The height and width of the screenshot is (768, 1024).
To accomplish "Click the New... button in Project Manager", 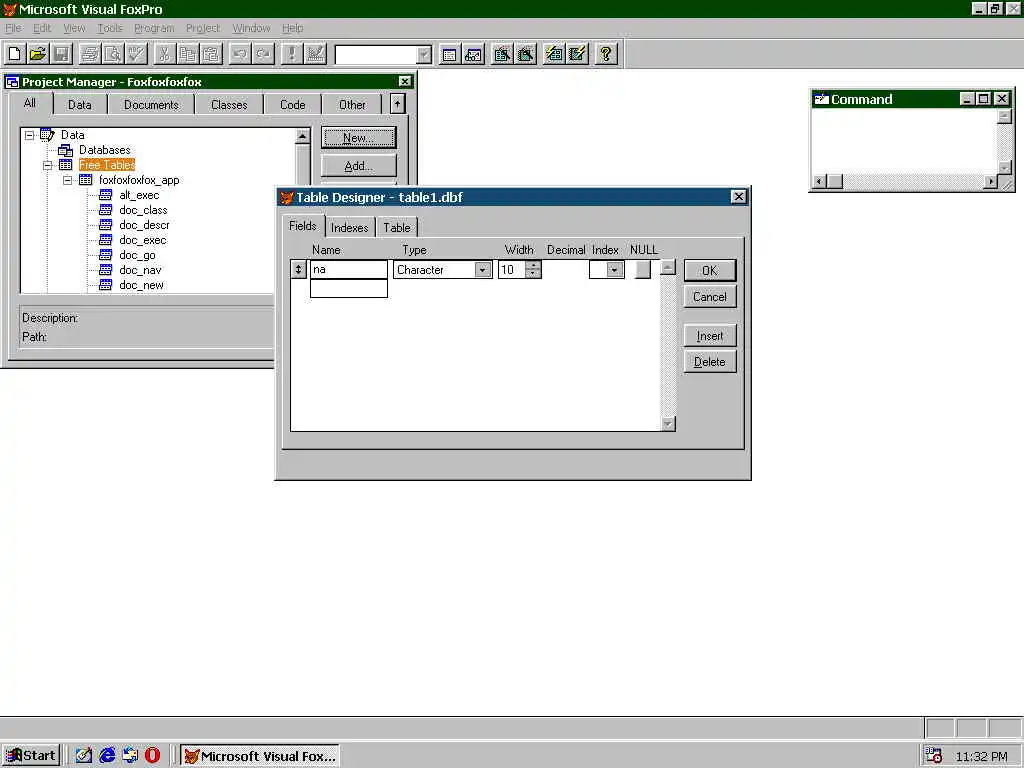I will click(x=359, y=138).
